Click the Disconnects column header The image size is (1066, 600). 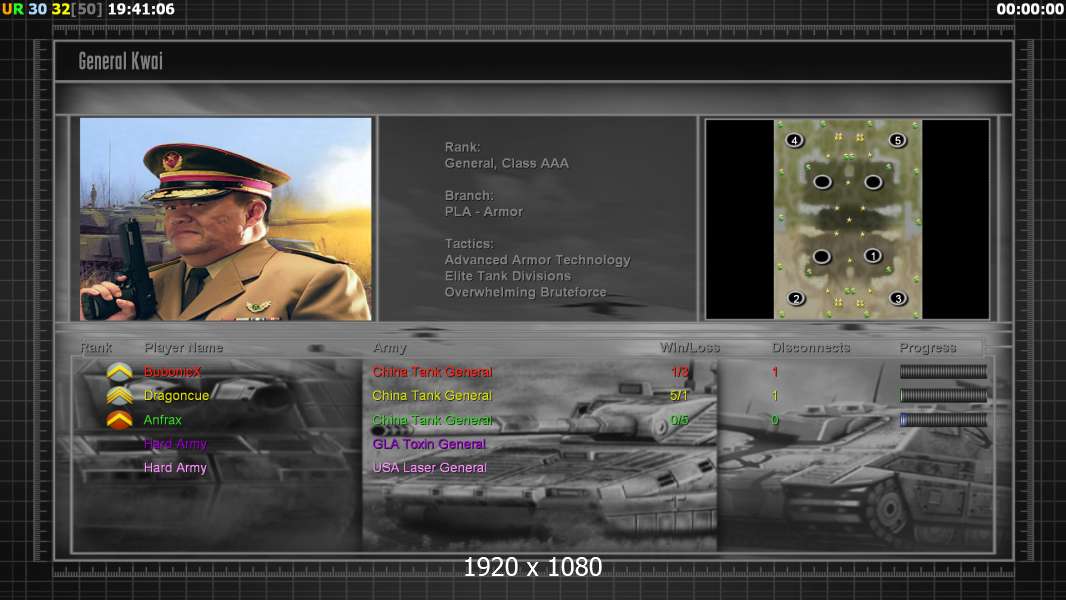click(x=811, y=347)
